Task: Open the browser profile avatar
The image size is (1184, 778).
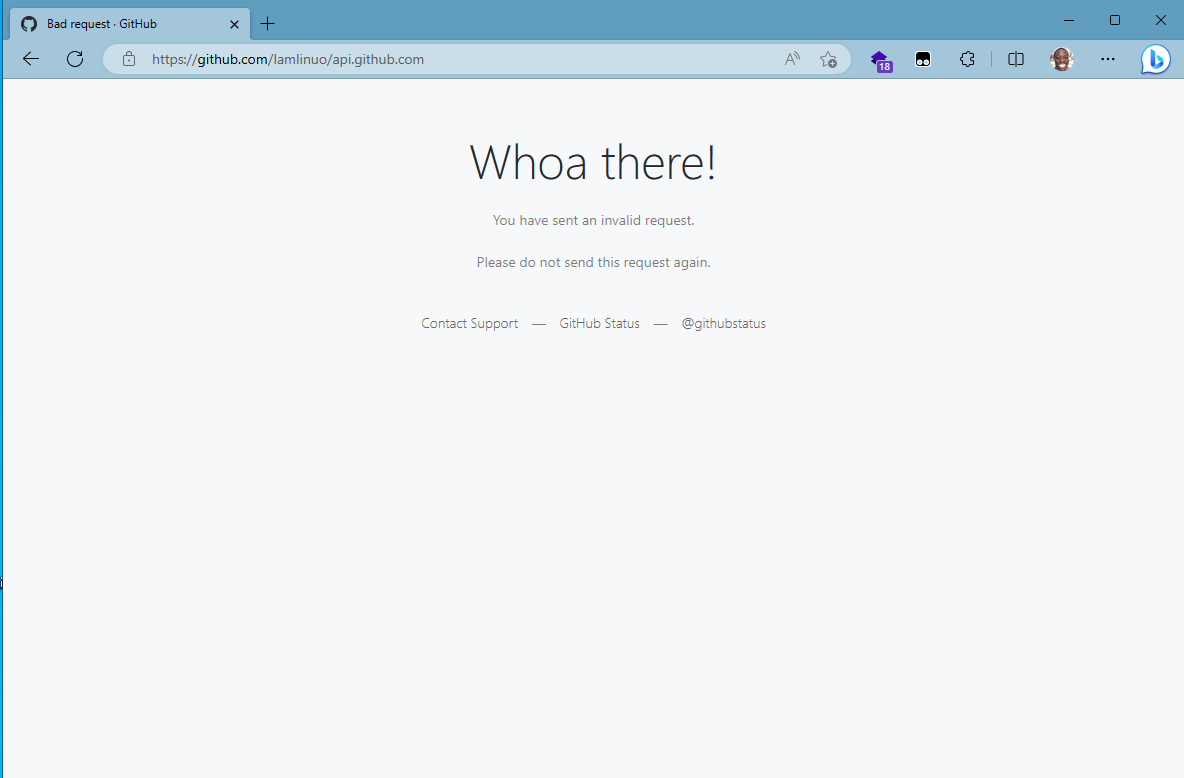Action: [x=1061, y=59]
